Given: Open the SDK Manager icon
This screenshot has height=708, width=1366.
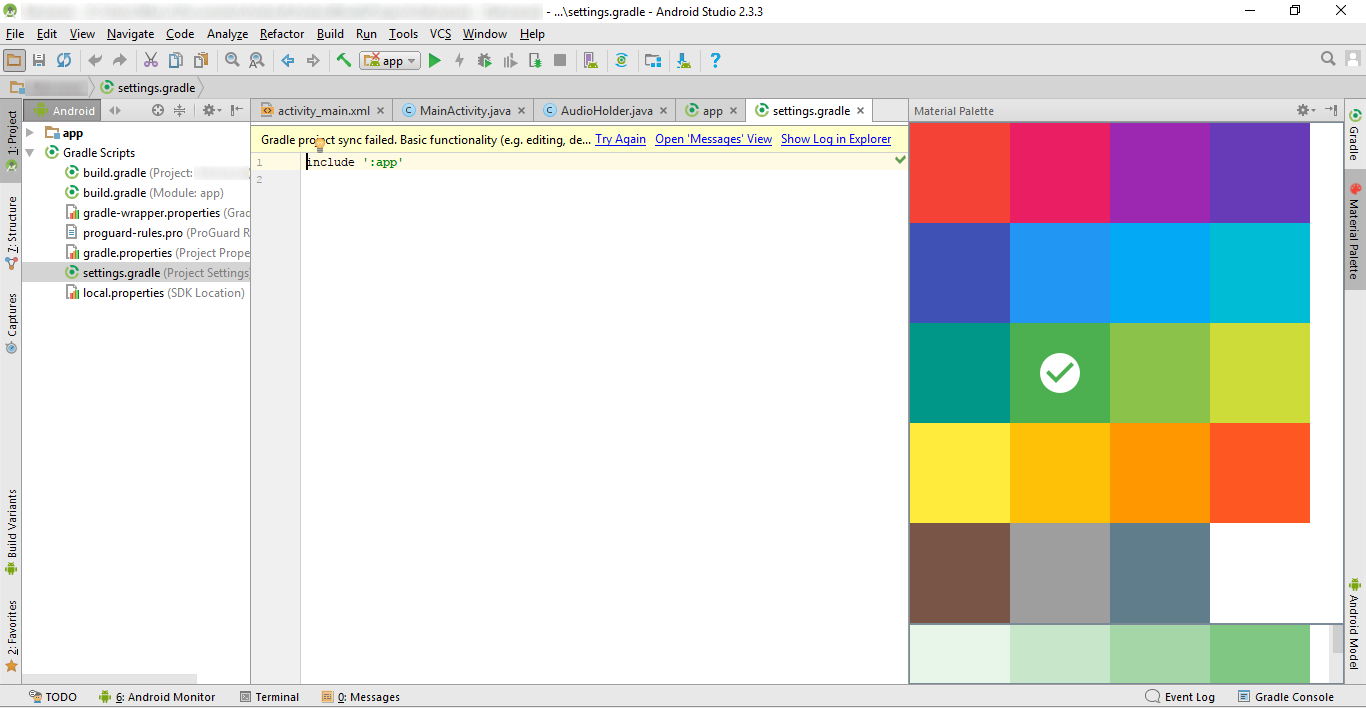Looking at the screenshot, I should coord(683,60).
